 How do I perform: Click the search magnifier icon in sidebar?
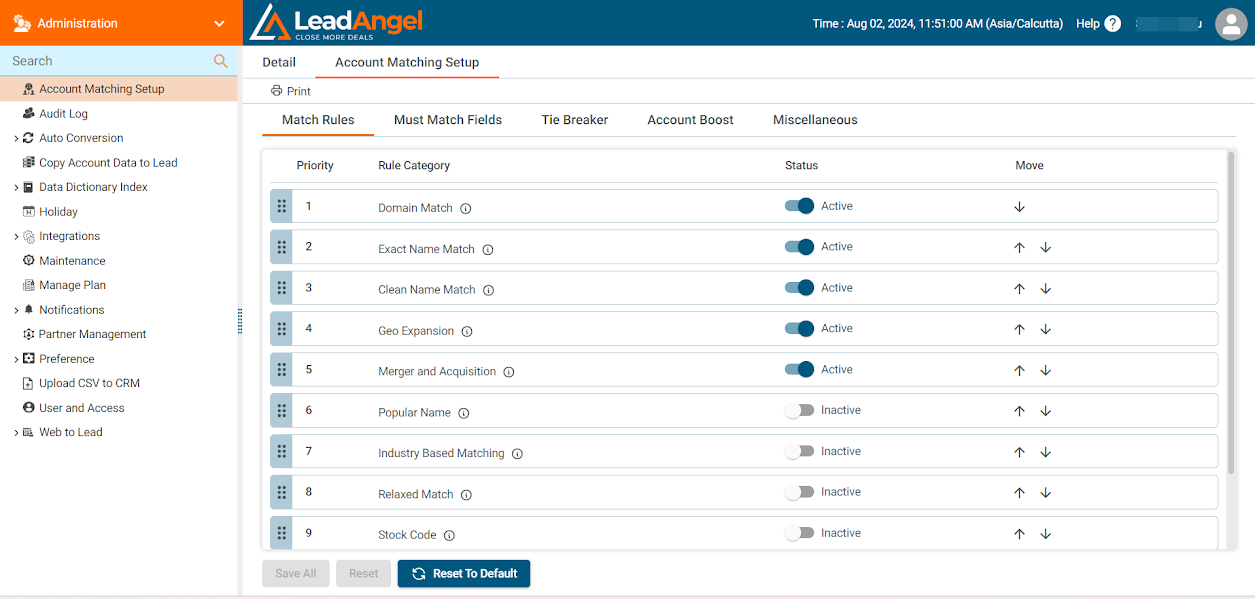pyautogui.click(x=221, y=61)
